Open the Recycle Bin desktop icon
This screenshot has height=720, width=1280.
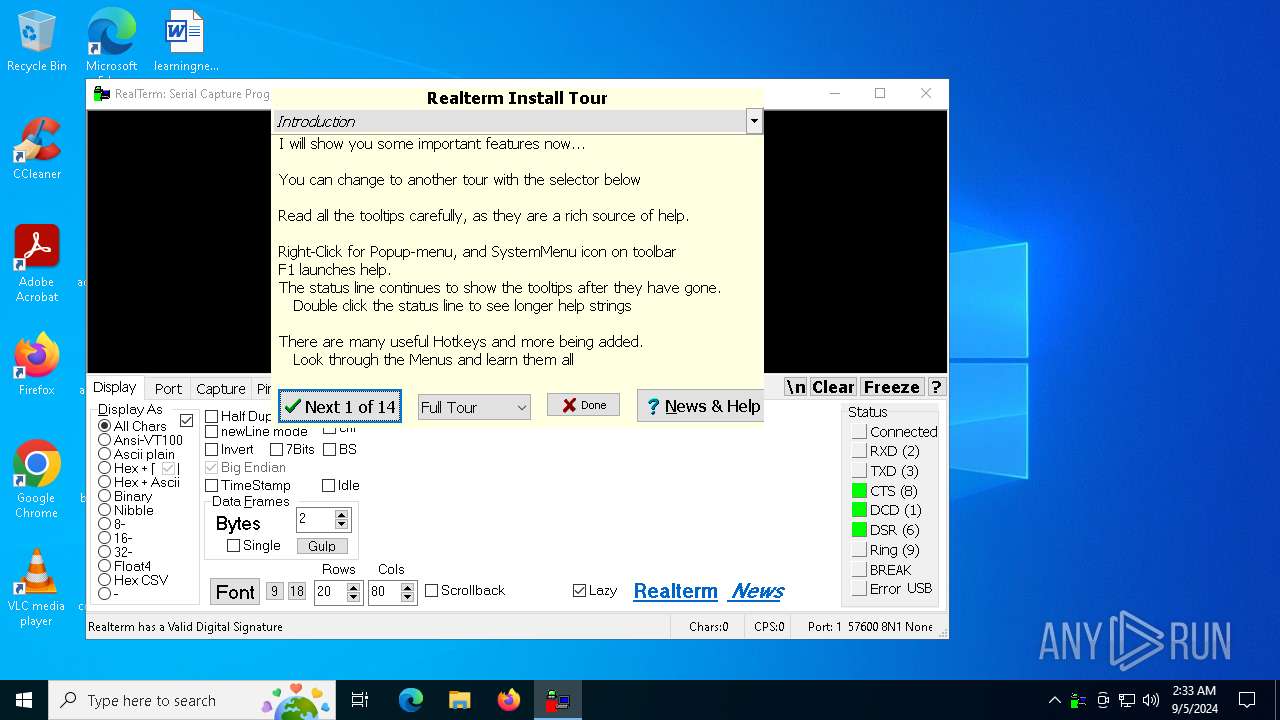coord(37,42)
